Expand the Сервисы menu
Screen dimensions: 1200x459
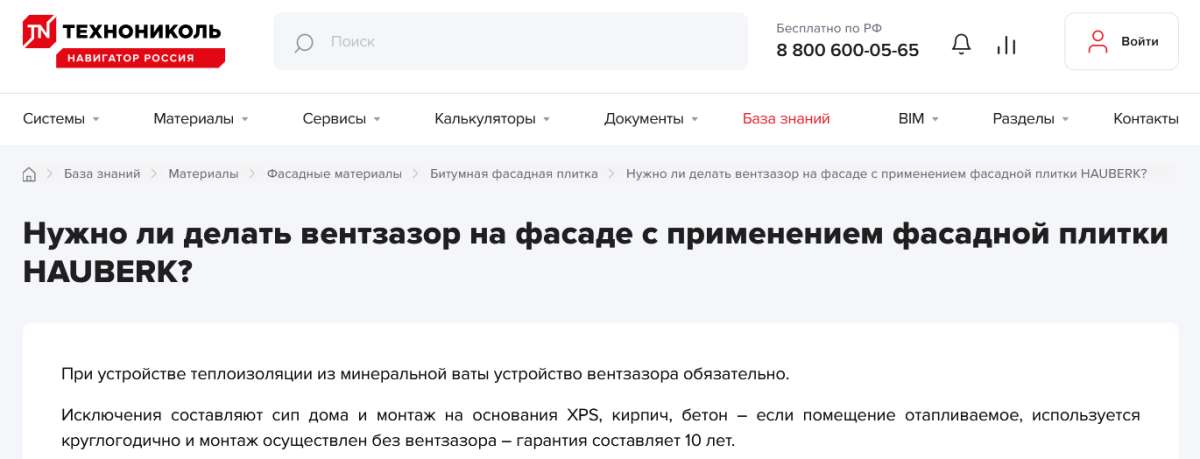[341, 118]
